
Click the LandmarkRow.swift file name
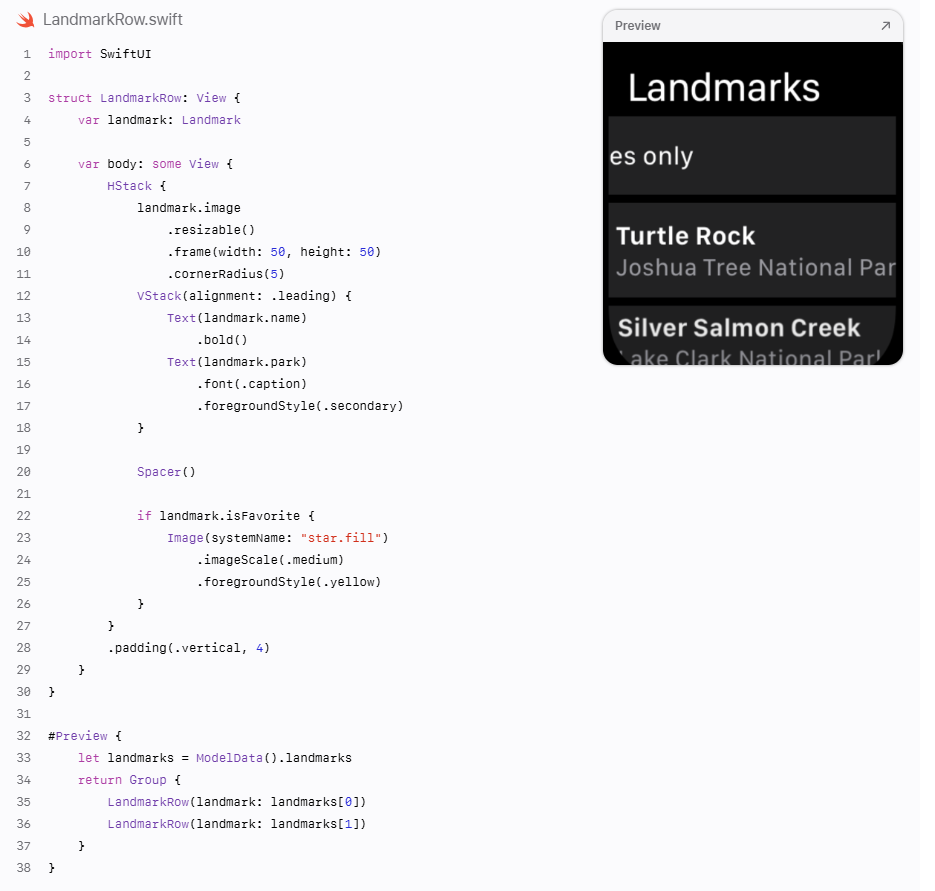pyautogui.click(x=113, y=20)
